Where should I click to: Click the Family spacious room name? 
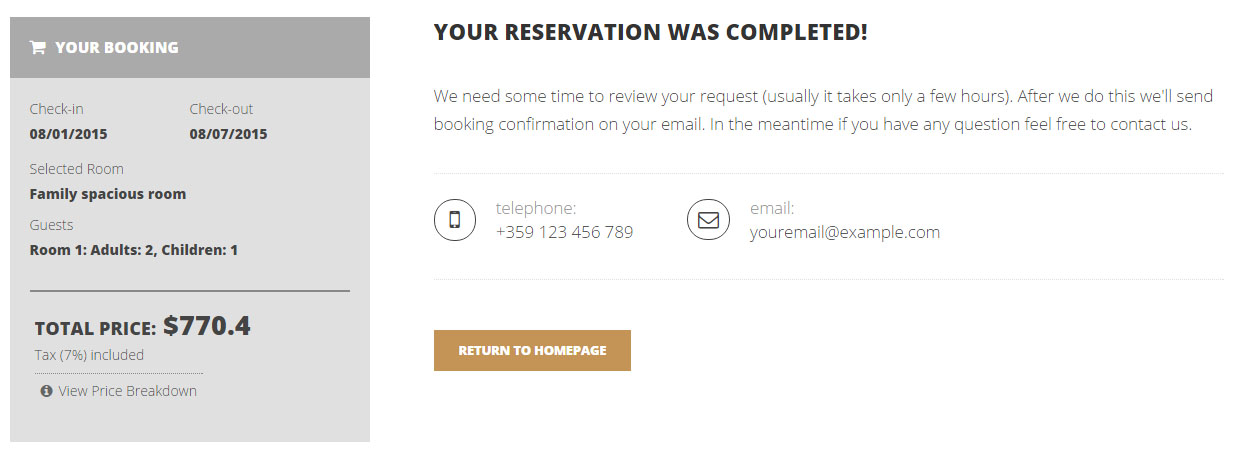108,194
